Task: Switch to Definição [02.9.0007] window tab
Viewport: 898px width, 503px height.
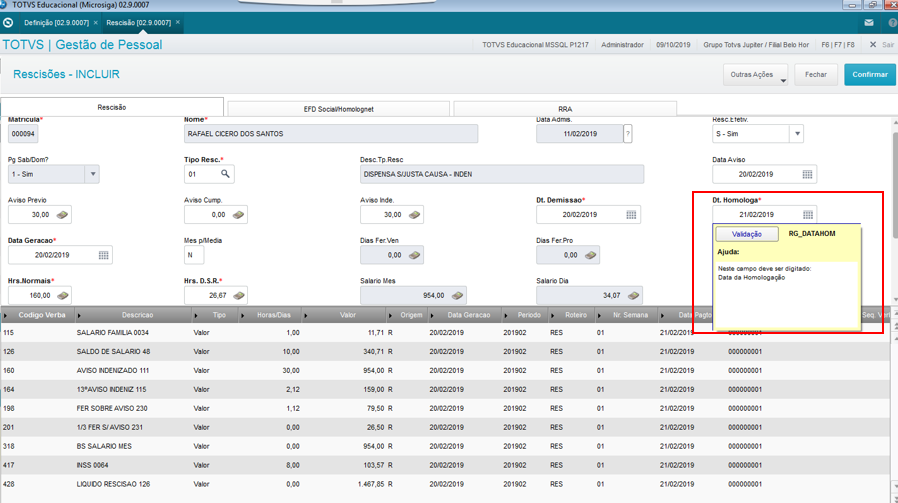Action: pyautogui.click(x=56, y=23)
